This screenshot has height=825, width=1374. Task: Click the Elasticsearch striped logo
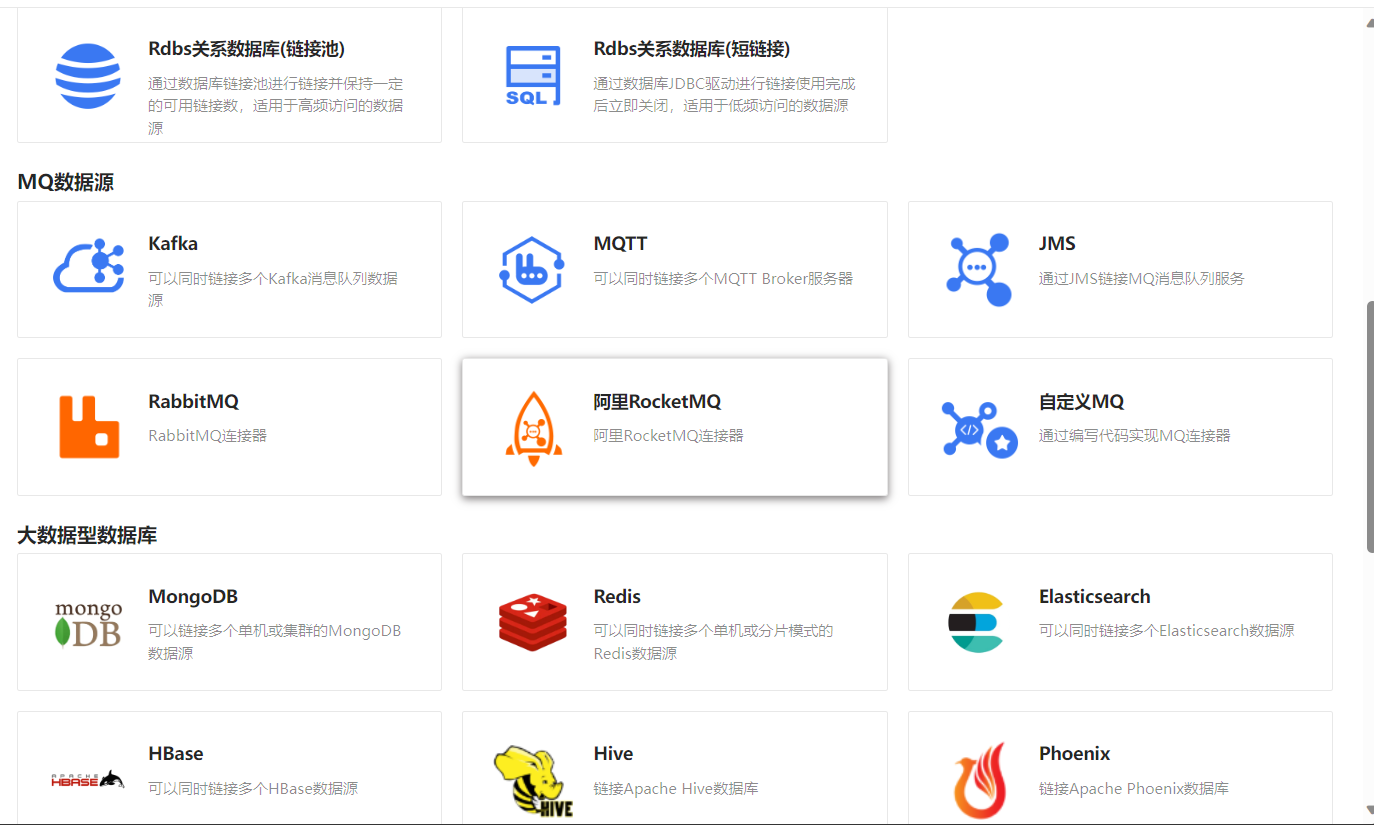tap(975, 622)
